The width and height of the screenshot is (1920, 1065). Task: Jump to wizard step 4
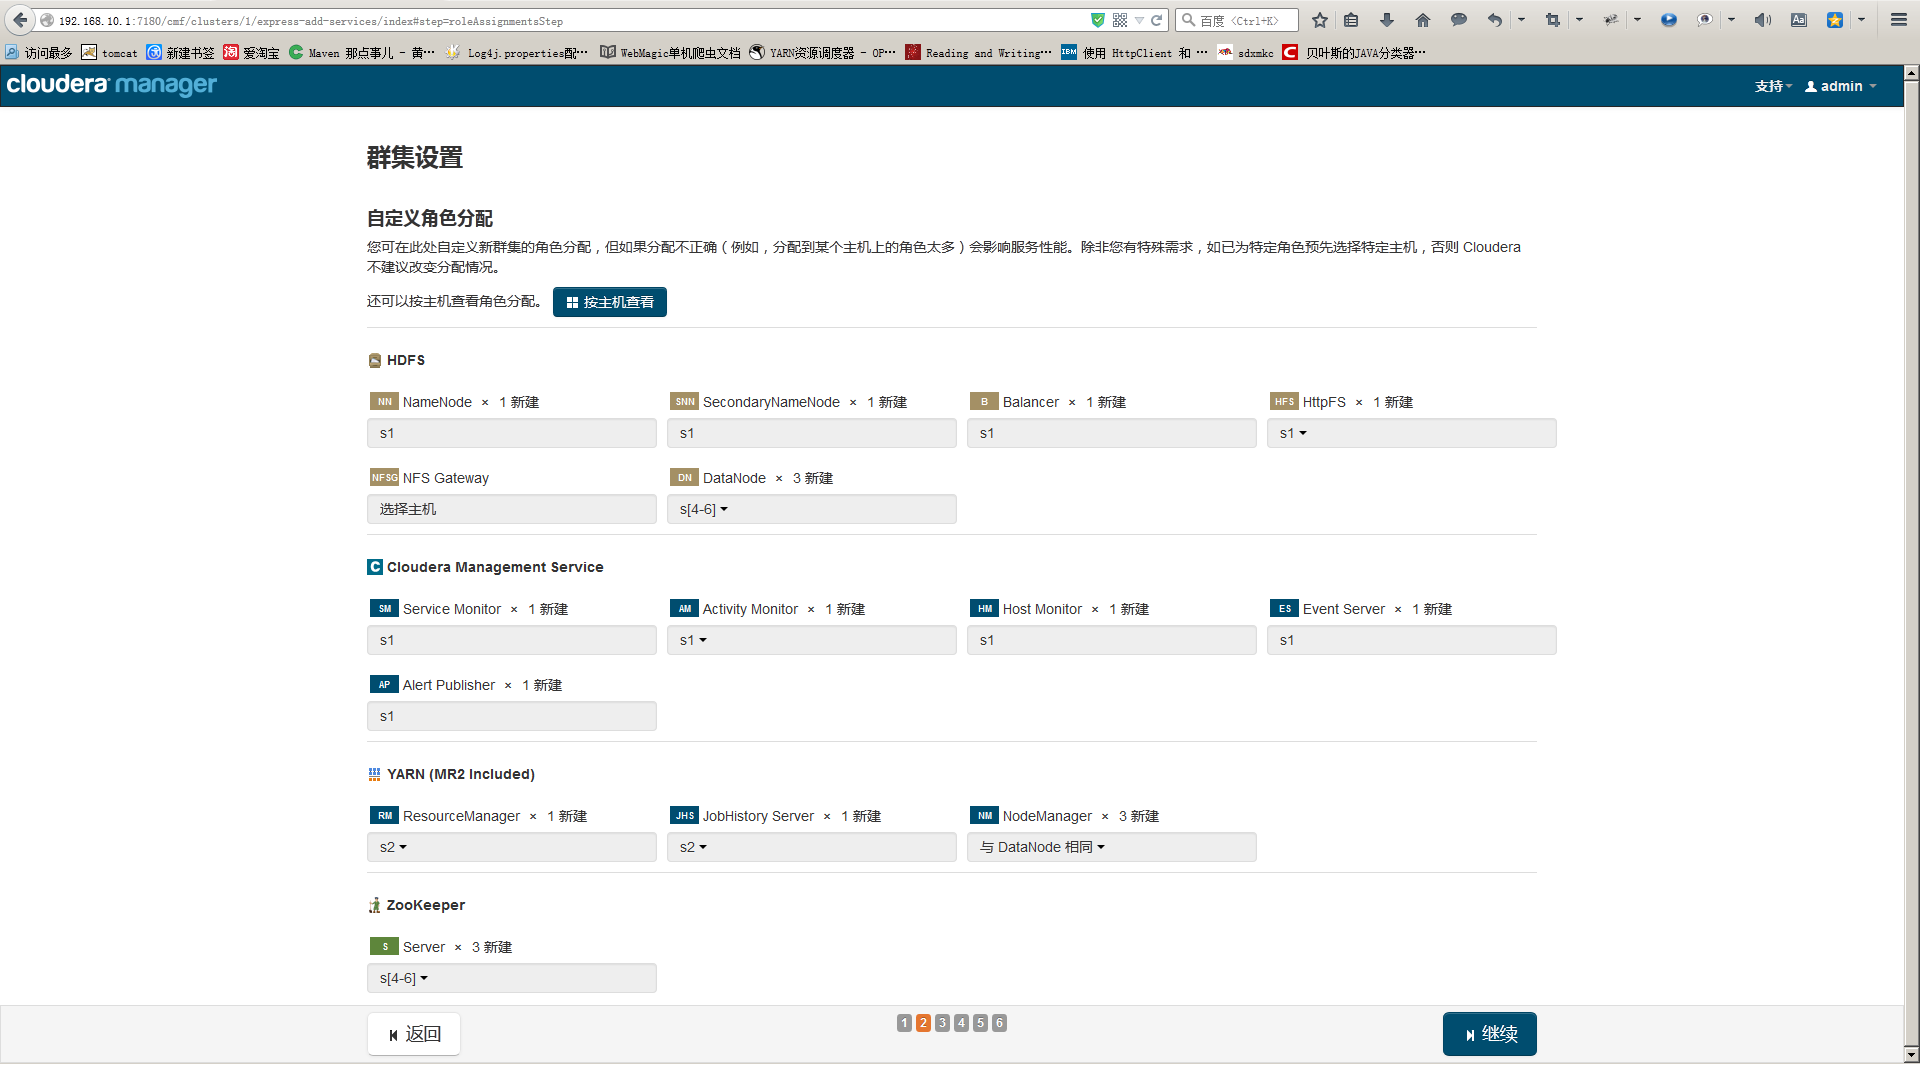[x=961, y=1023]
